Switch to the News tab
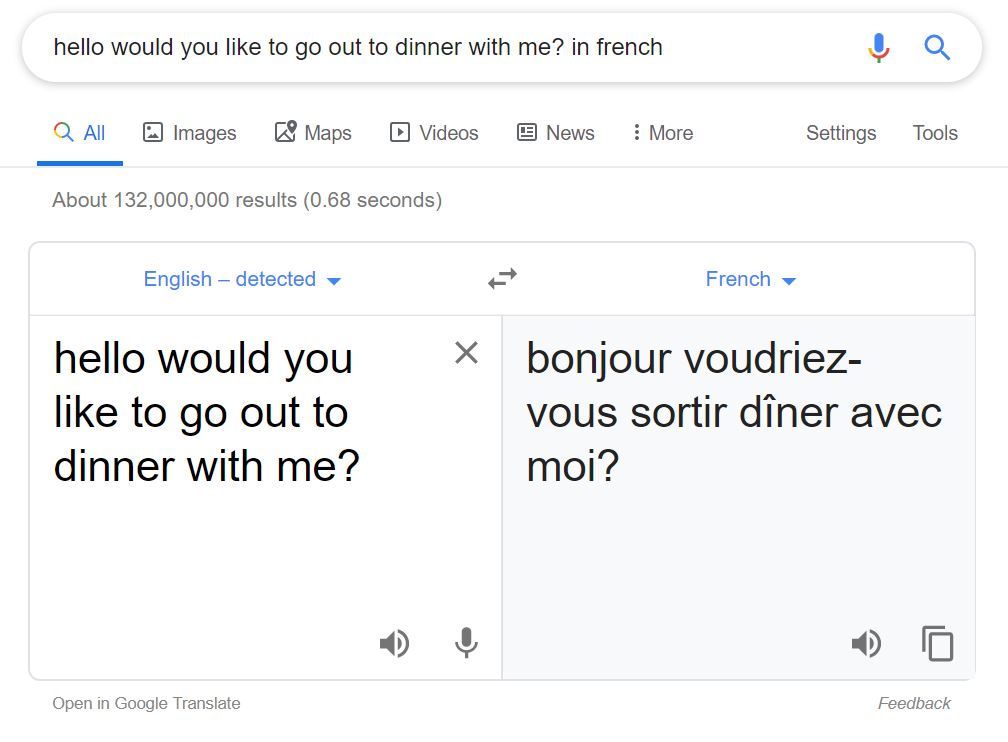This screenshot has height=742, width=1008. [x=556, y=132]
